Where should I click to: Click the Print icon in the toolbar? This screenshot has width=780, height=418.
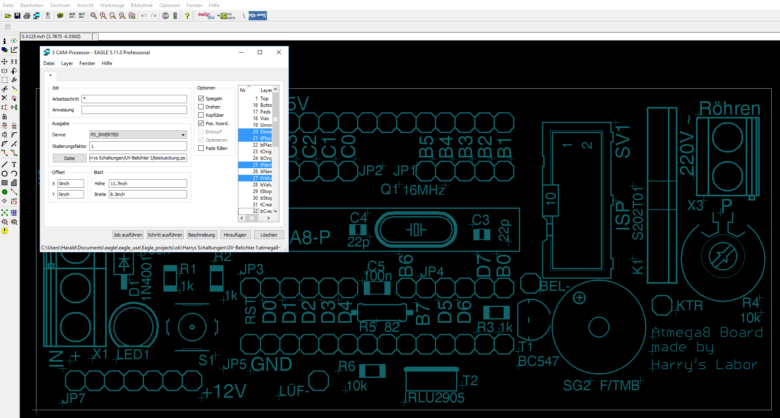tap(27, 16)
